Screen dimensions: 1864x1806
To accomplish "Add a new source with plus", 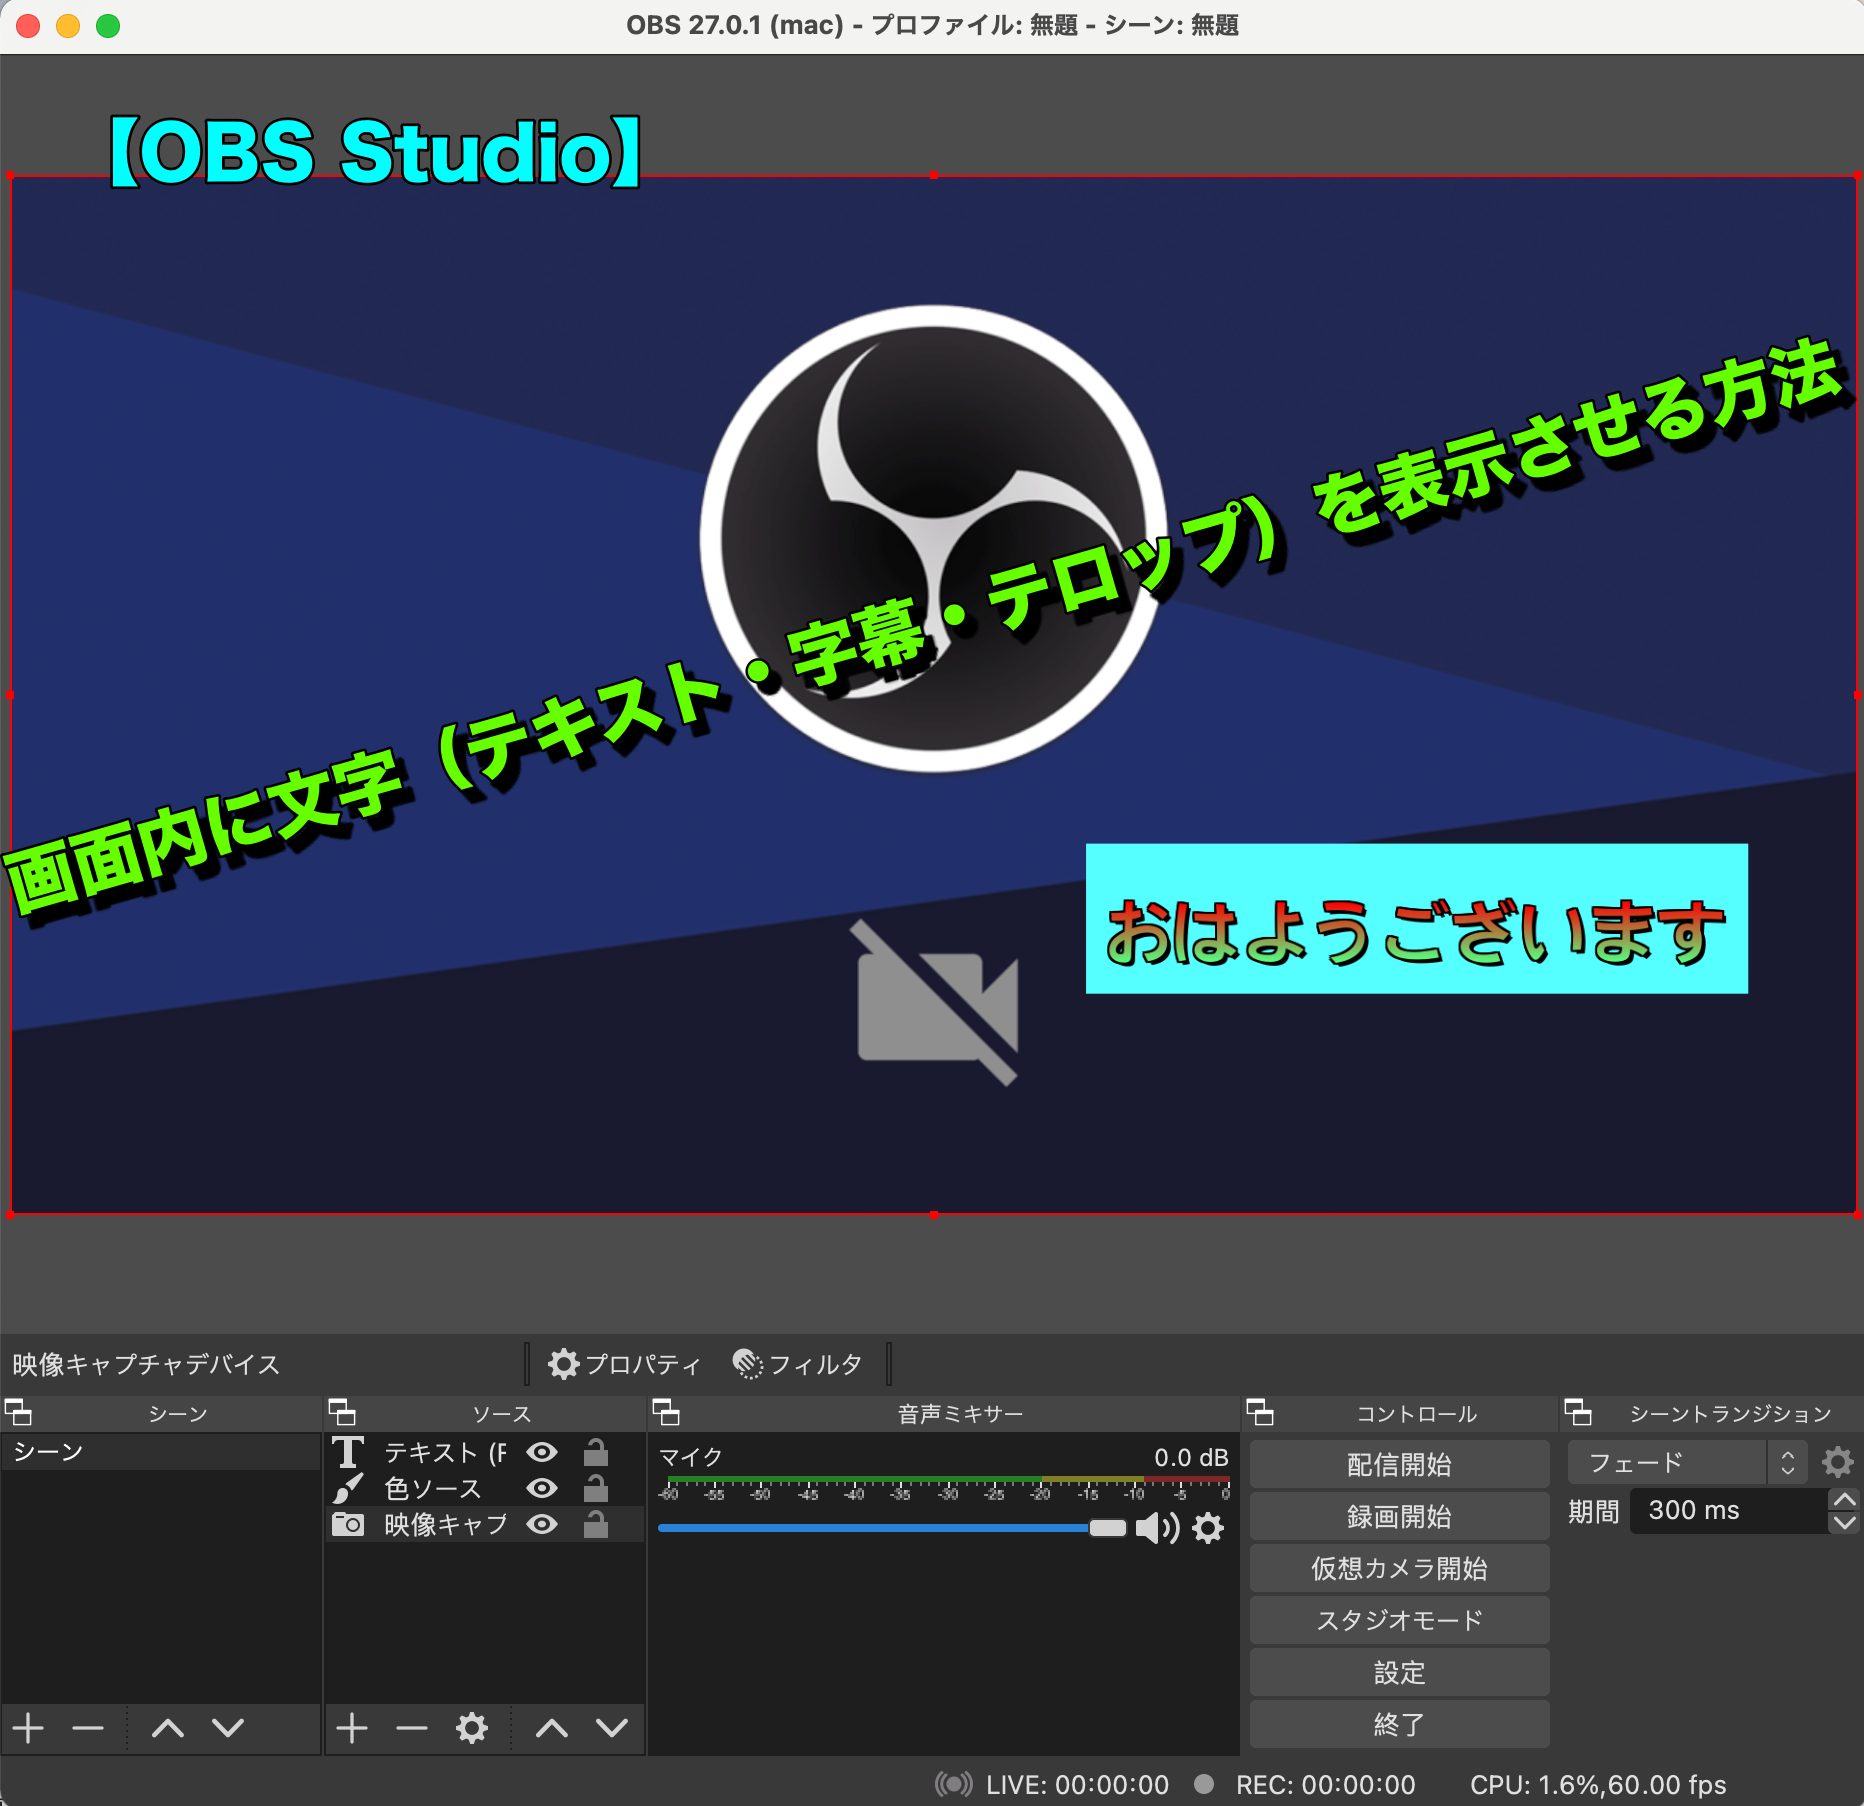I will [x=352, y=1728].
